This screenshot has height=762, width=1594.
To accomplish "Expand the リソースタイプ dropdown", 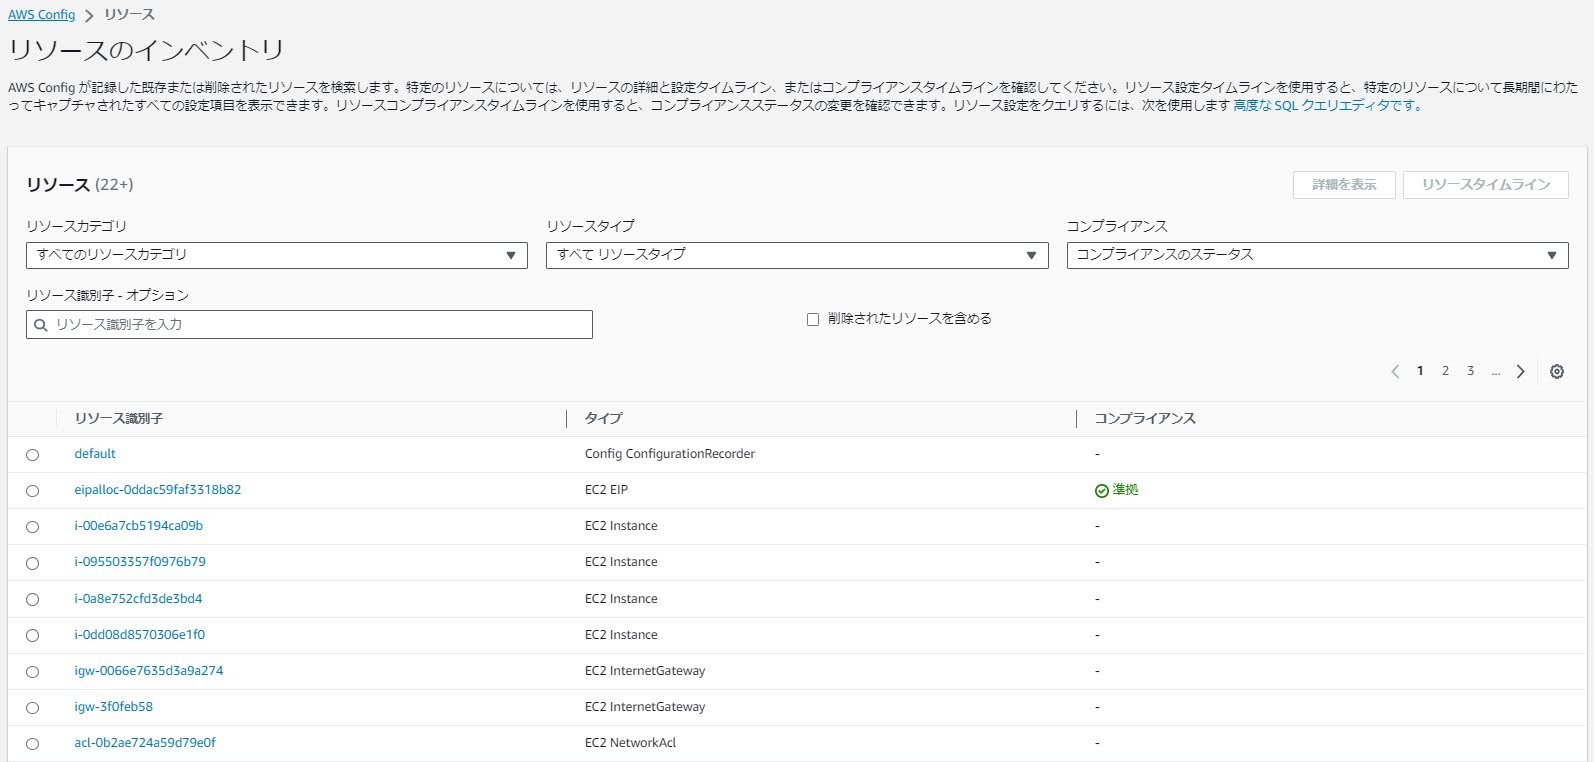I will pos(797,255).
